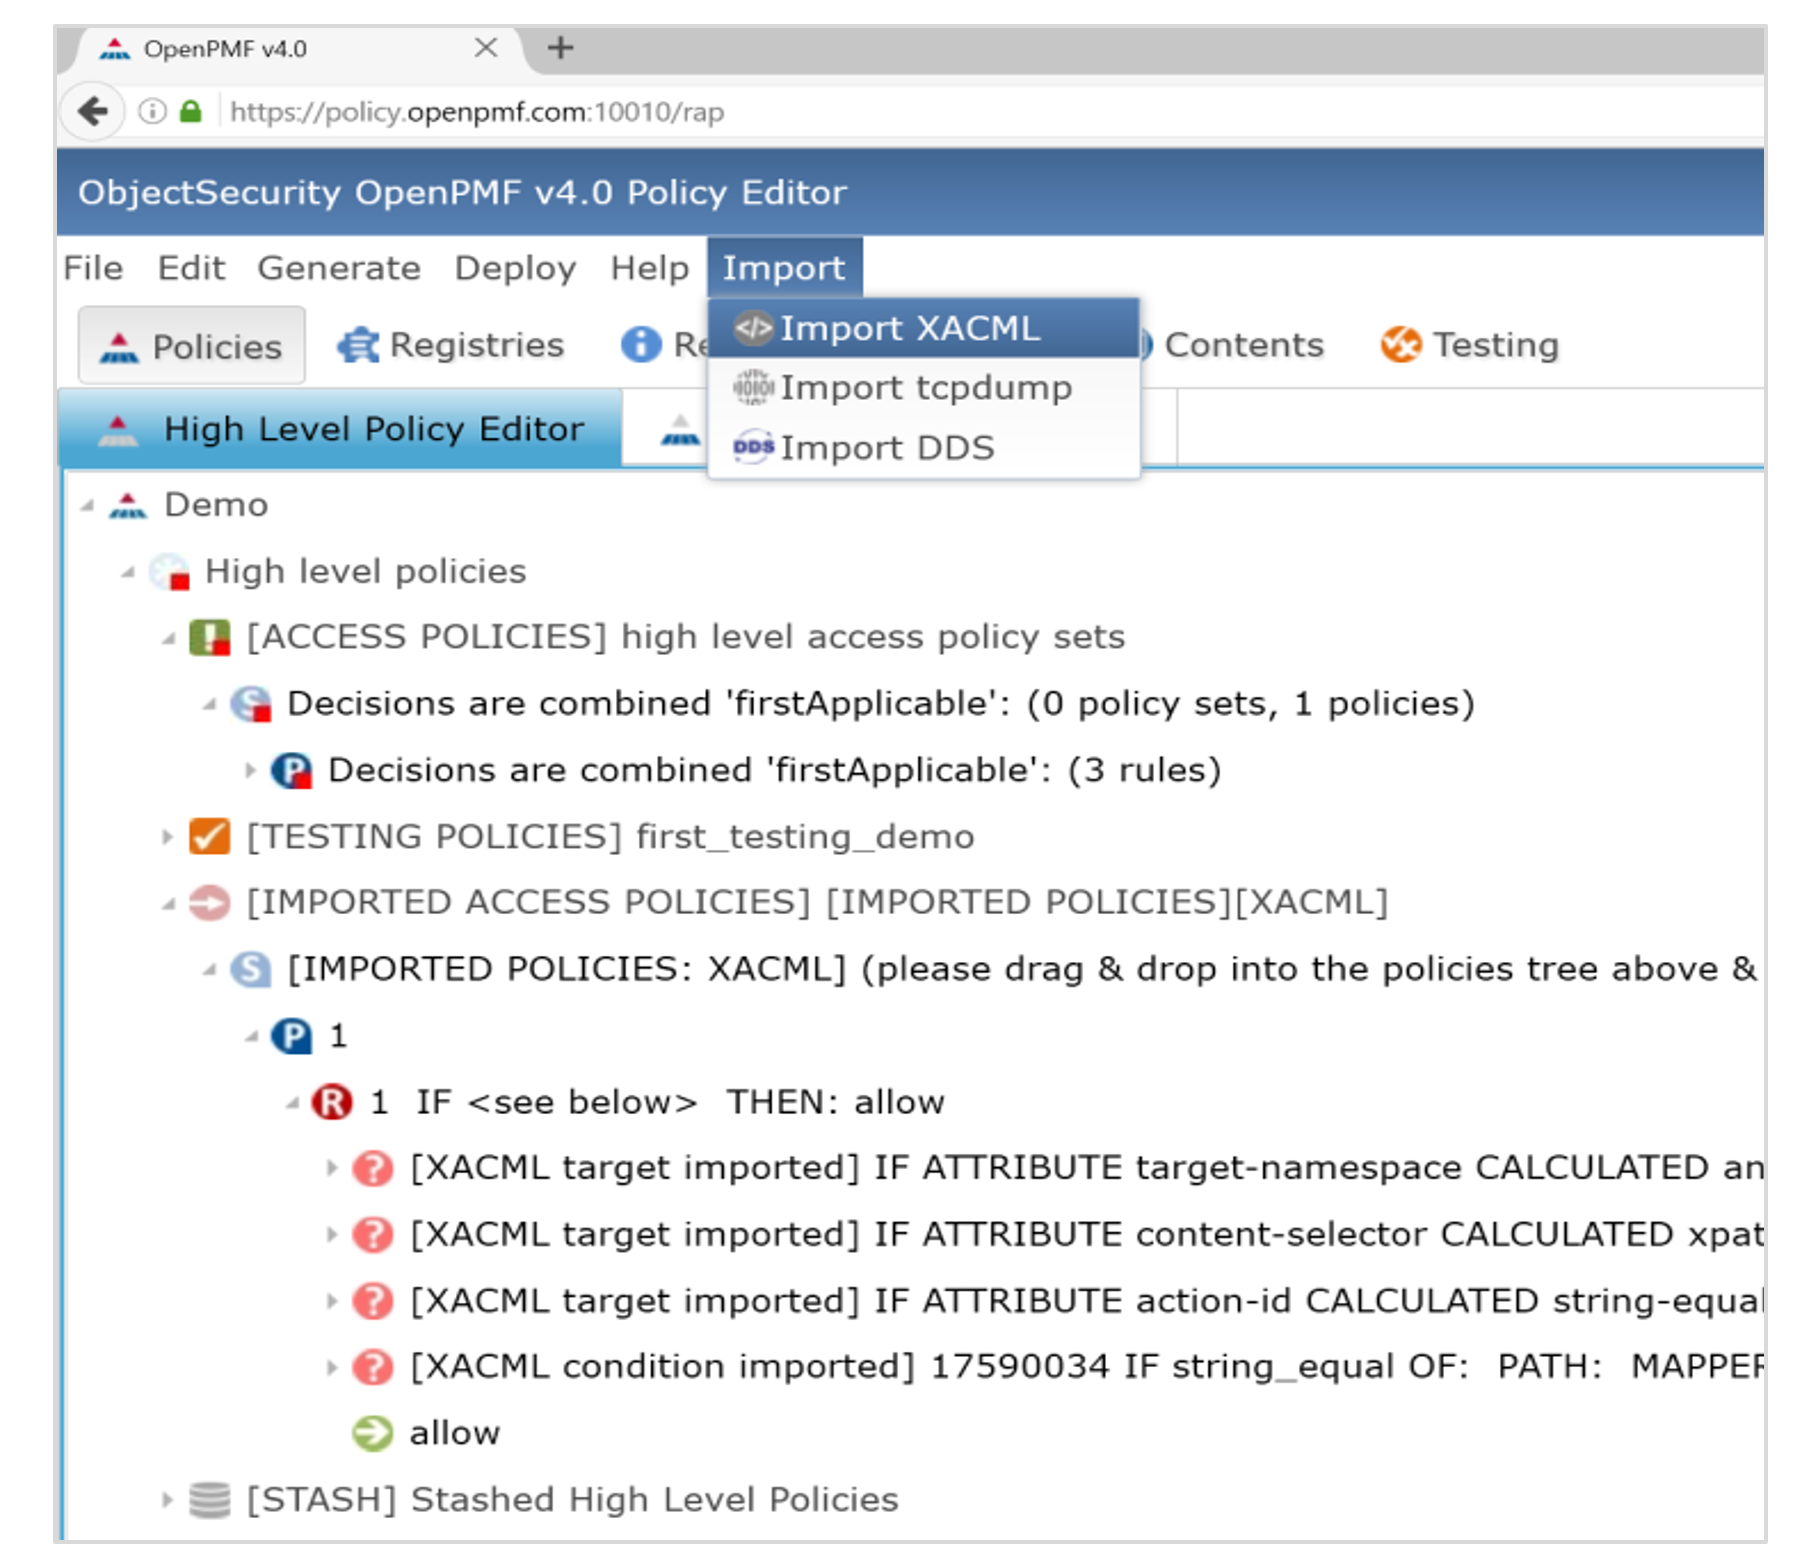Click the Import tcpdump binary icon
Viewport: 1794px width, 1566px height.
(x=753, y=387)
